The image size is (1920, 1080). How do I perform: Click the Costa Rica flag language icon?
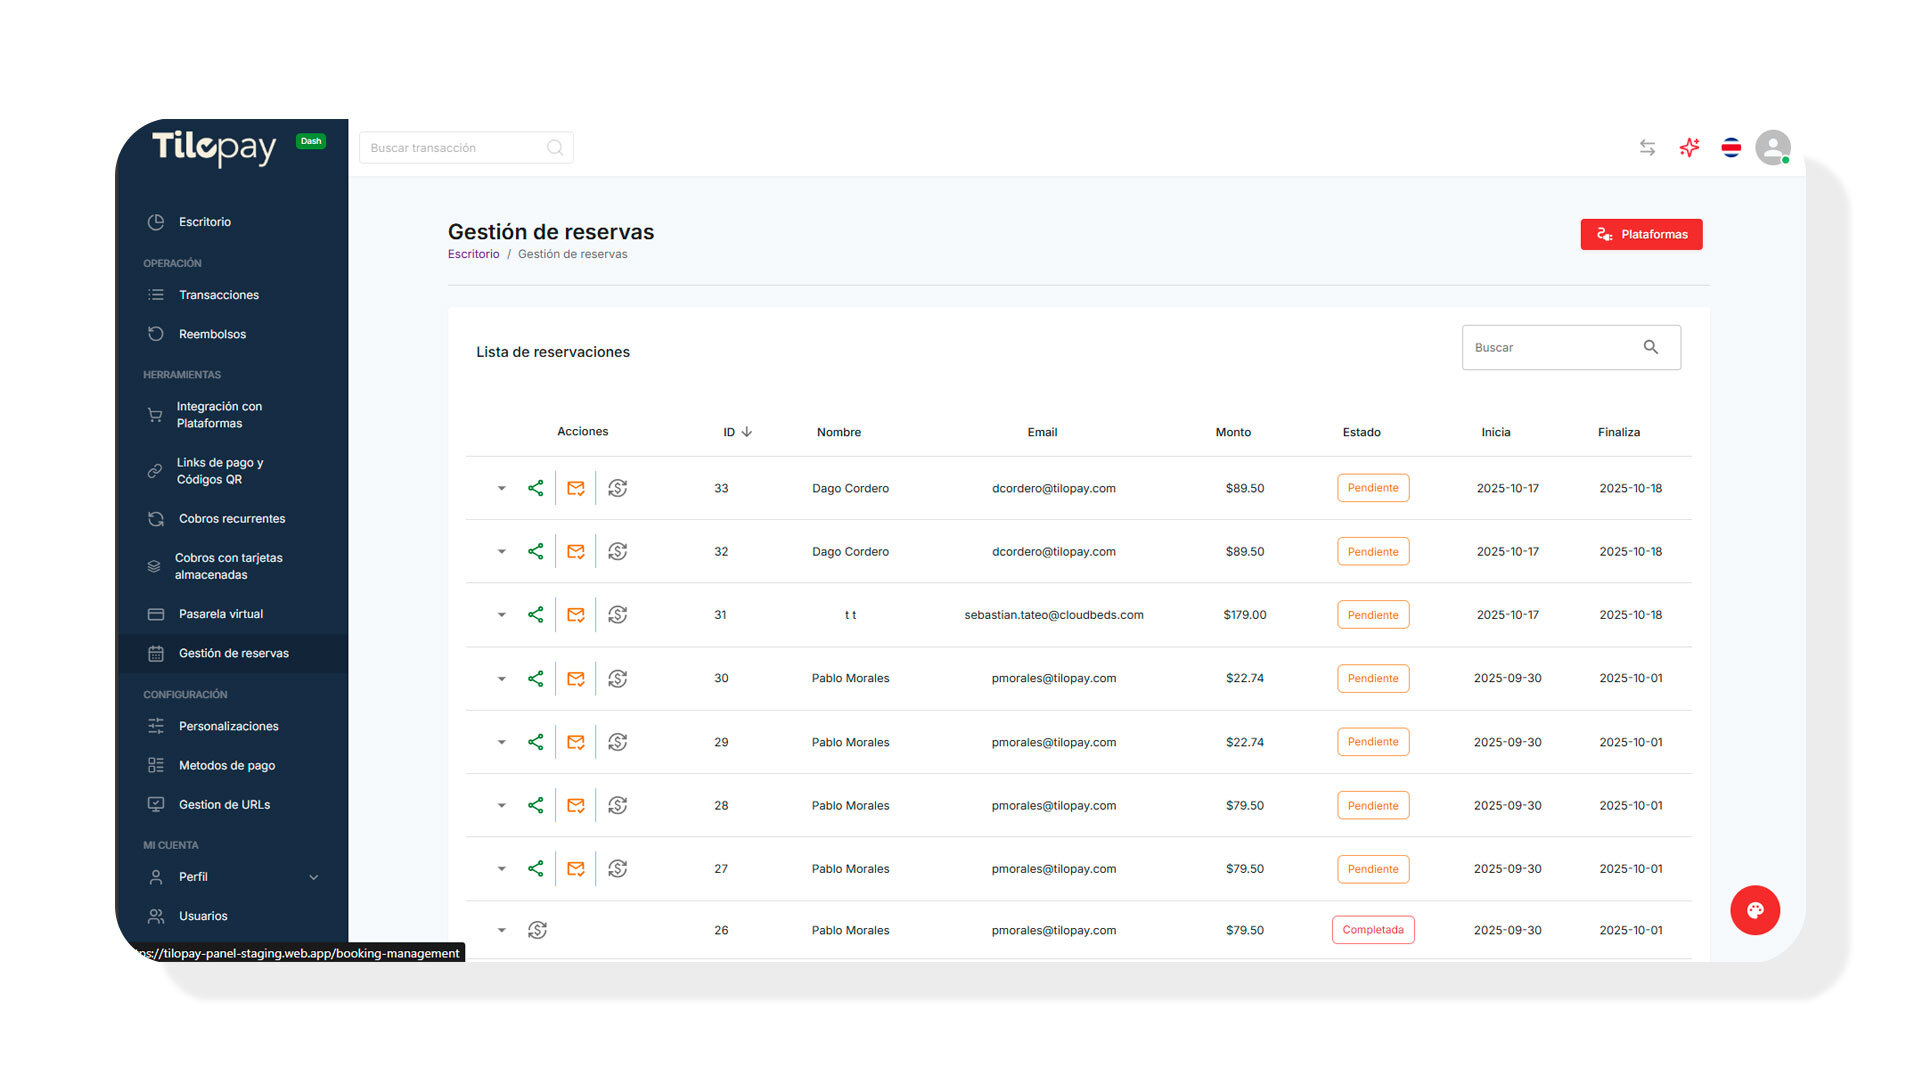(x=1731, y=148)
